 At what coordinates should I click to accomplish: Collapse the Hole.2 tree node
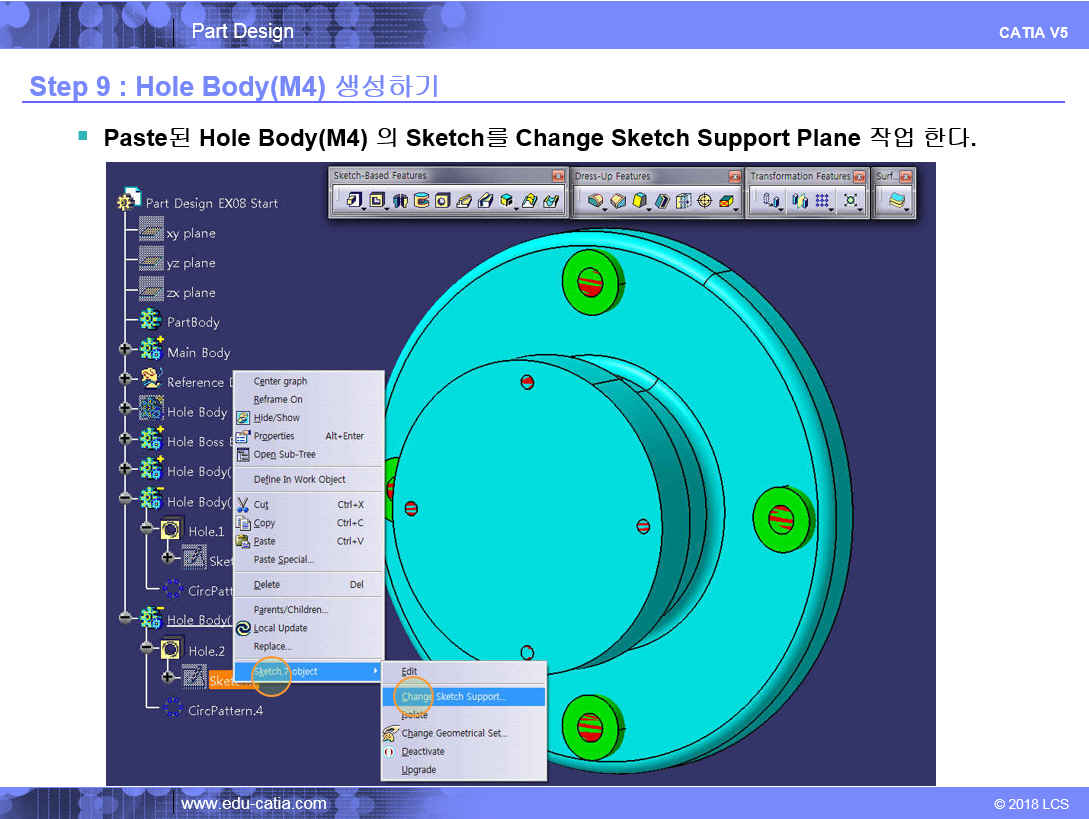tap(146, 649)
